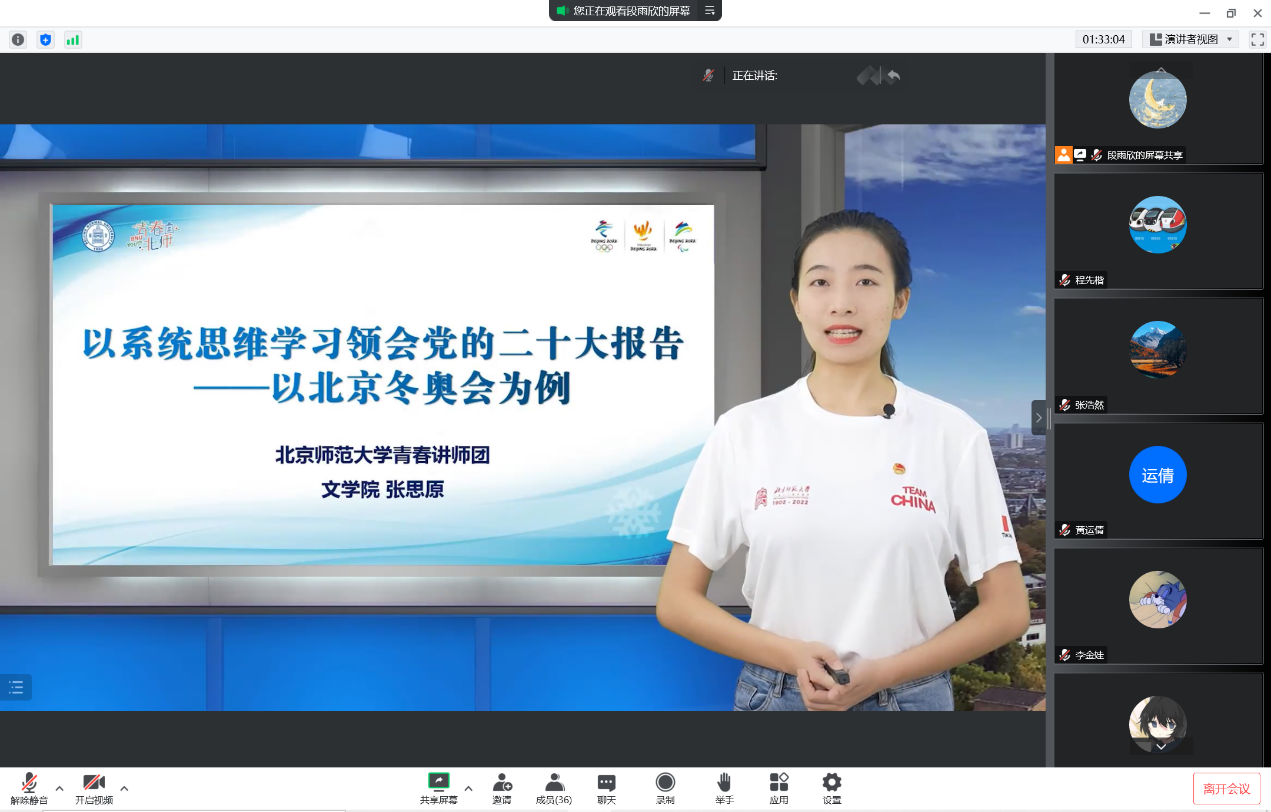Enter fullscreen mode

(x=1257, y=39)
